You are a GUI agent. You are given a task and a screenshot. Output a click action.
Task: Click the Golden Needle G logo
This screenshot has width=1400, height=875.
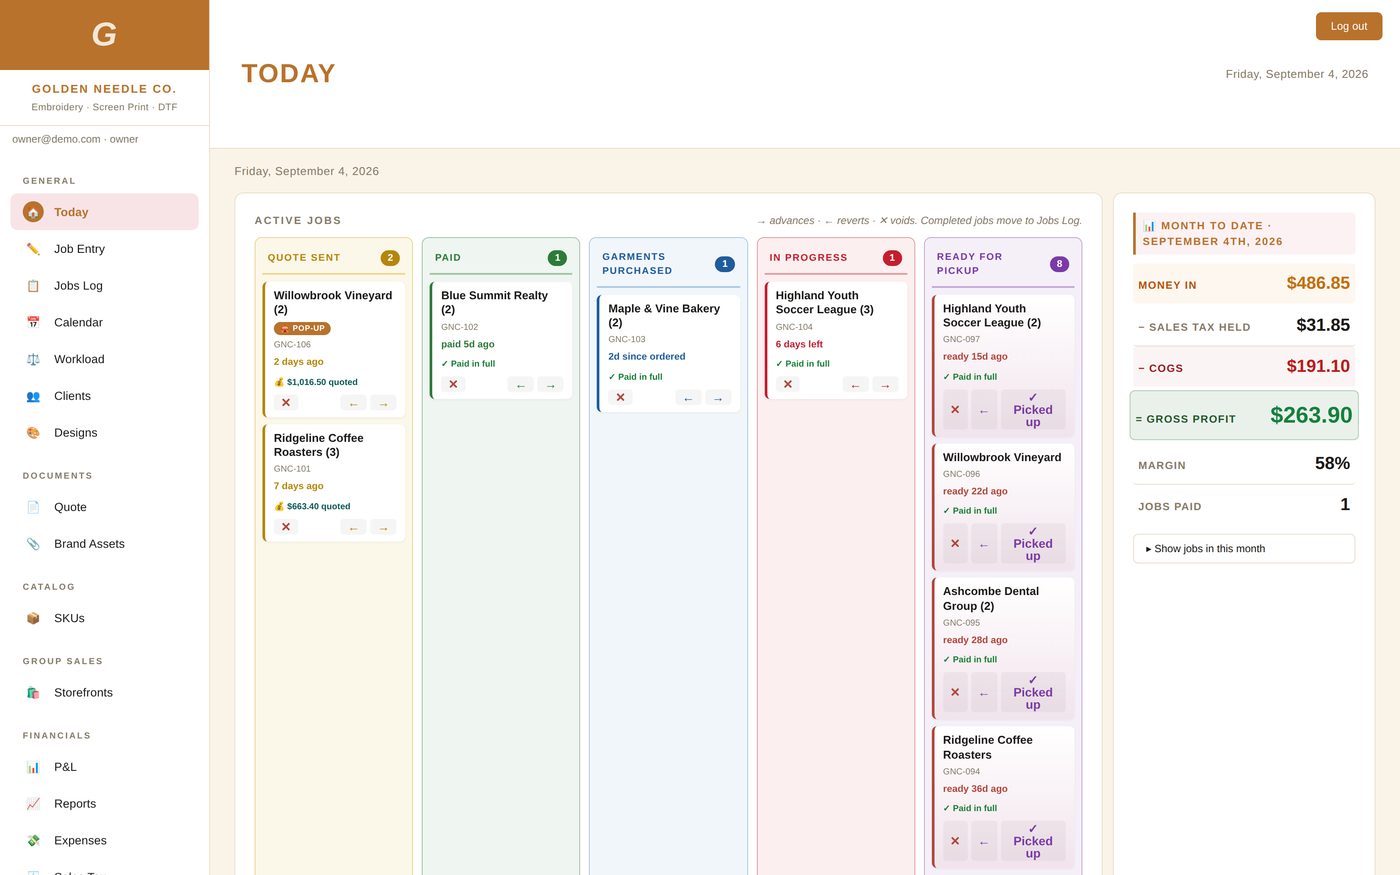coord(104,35)
